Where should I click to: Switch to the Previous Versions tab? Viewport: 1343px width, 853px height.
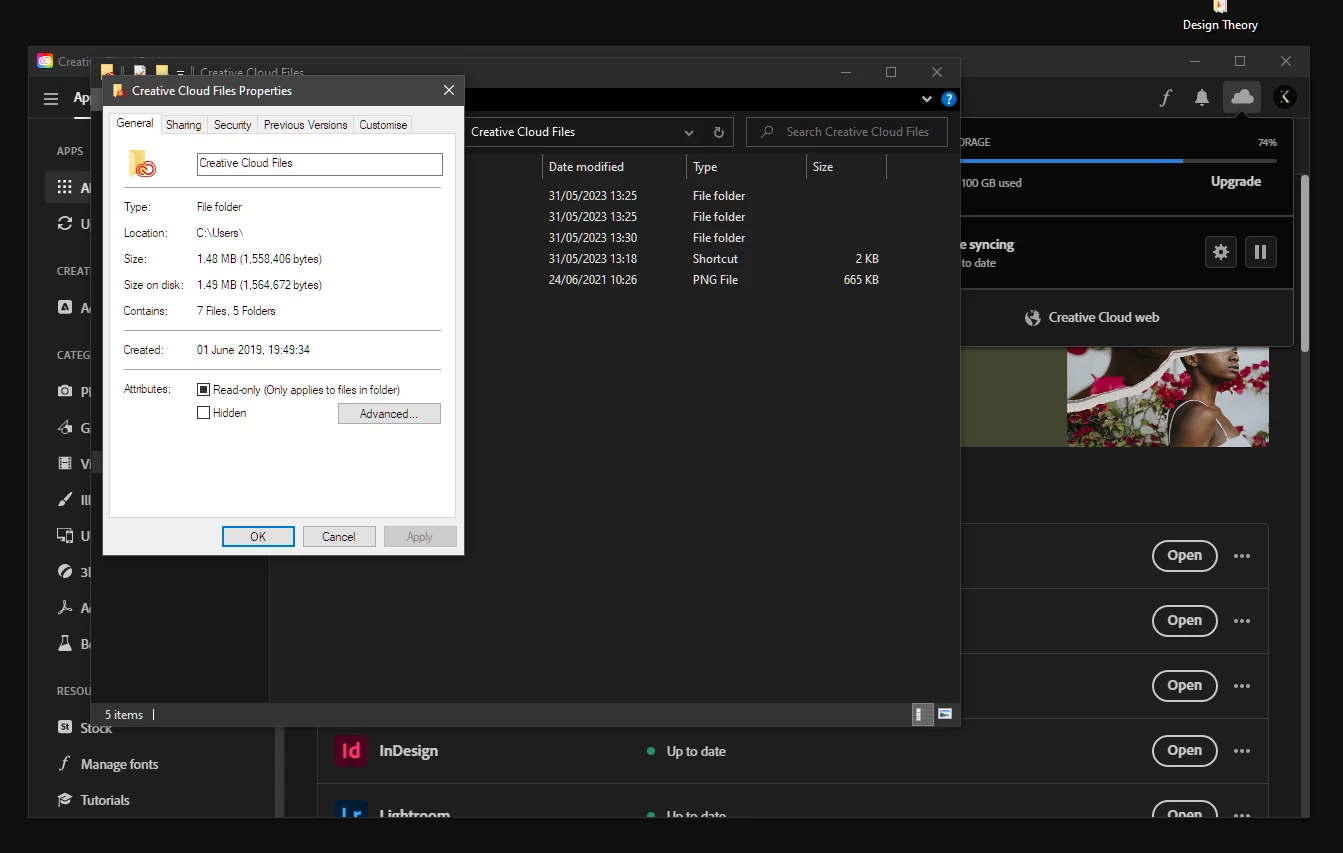[x=306, y=125]
